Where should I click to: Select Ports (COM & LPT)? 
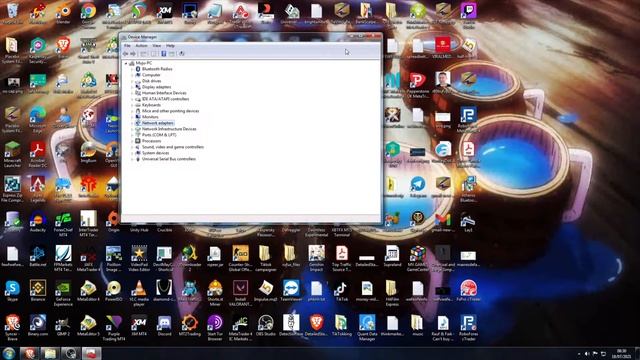159,135
